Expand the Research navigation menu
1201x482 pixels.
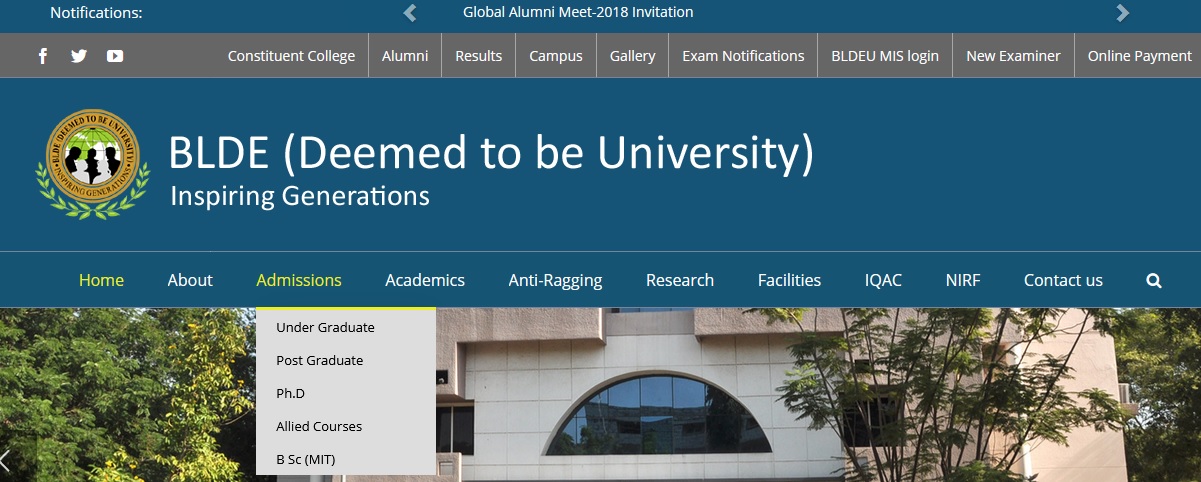pos(680,280)
